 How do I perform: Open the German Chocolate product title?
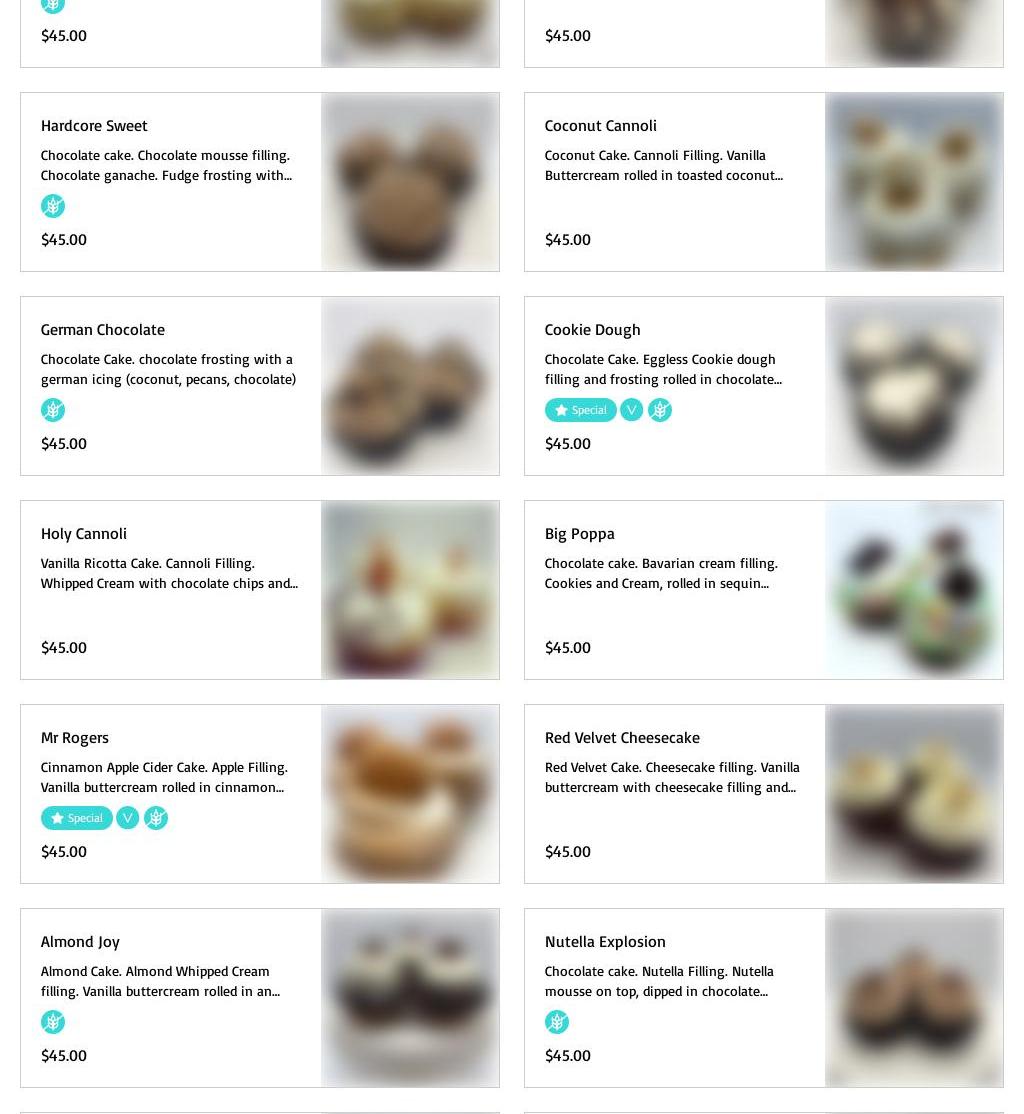(x=102, y=330)
